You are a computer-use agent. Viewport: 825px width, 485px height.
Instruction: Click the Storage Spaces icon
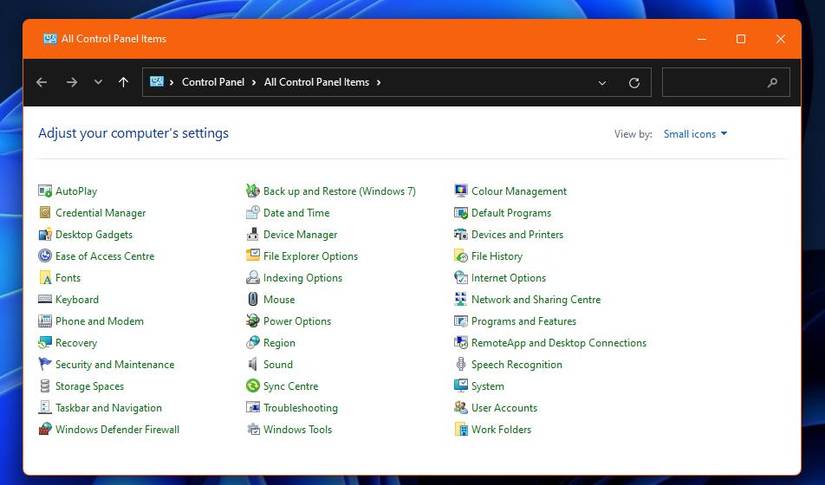(45, 386)
